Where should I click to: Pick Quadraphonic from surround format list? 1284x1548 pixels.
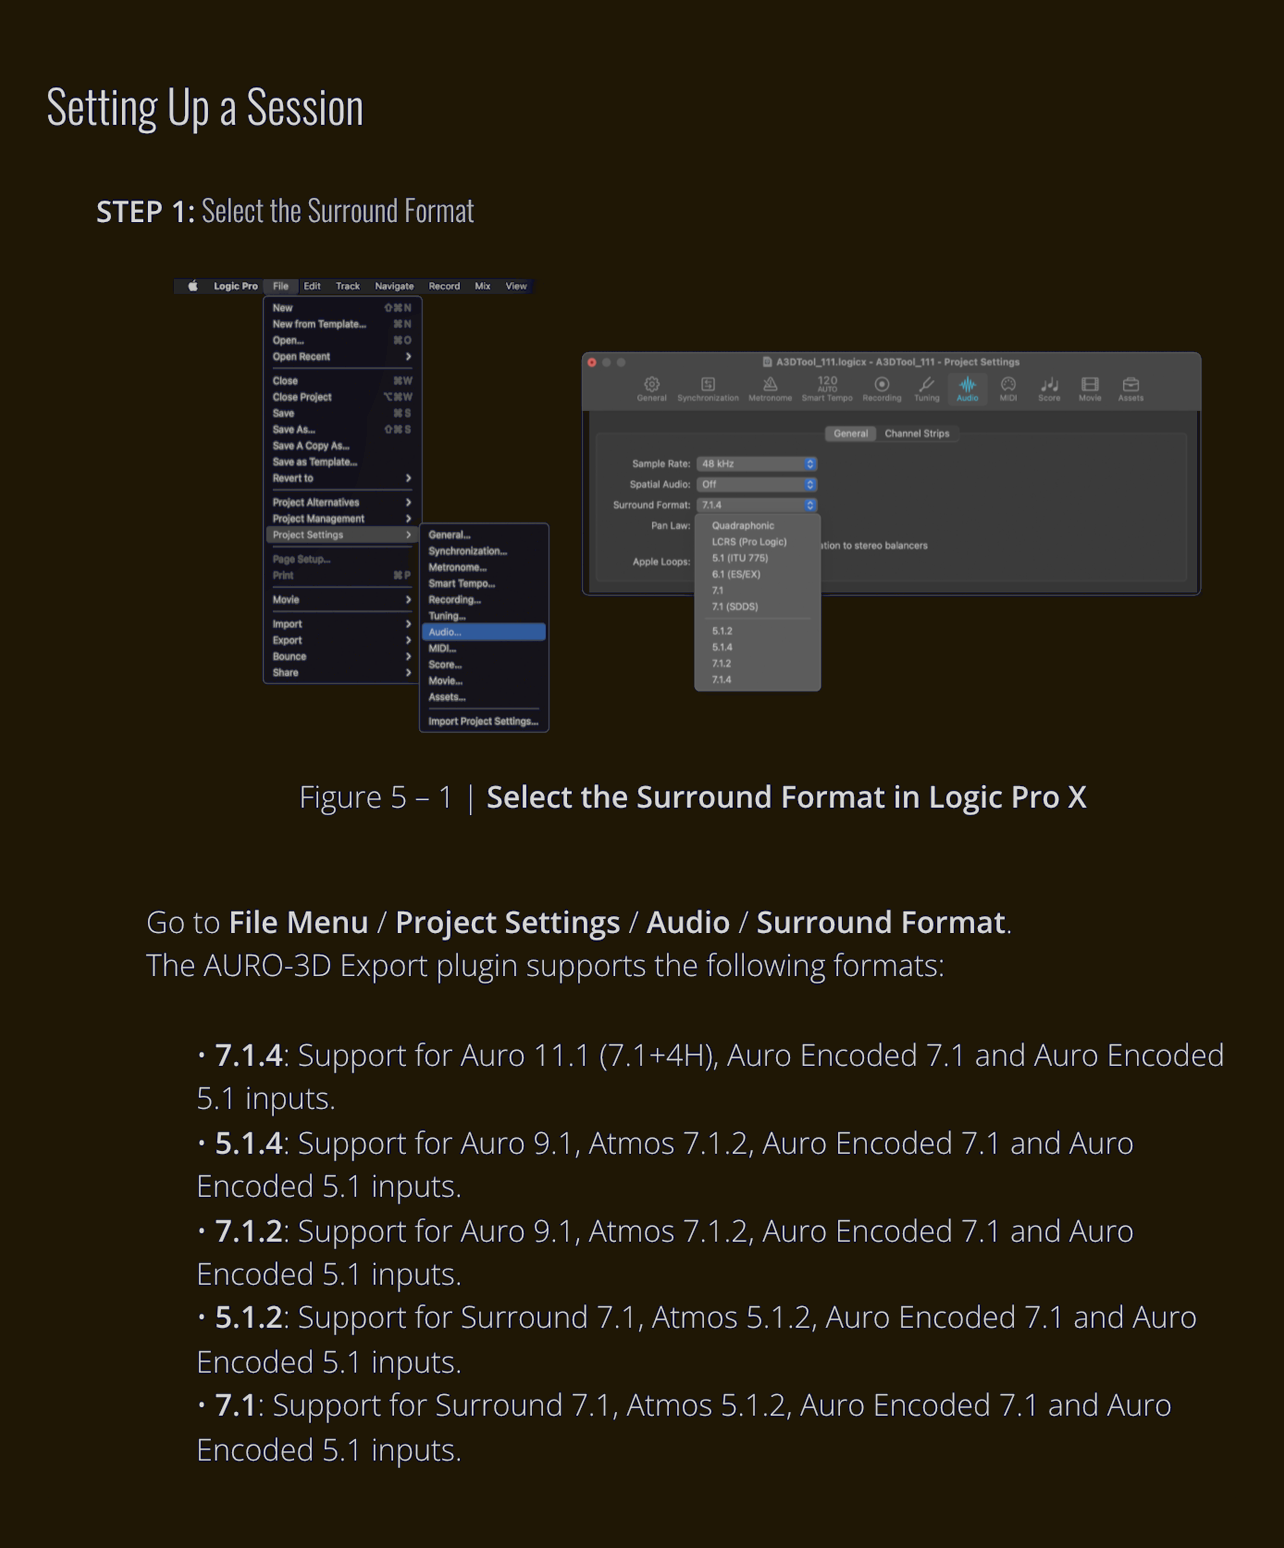click(x=758, y=526)
